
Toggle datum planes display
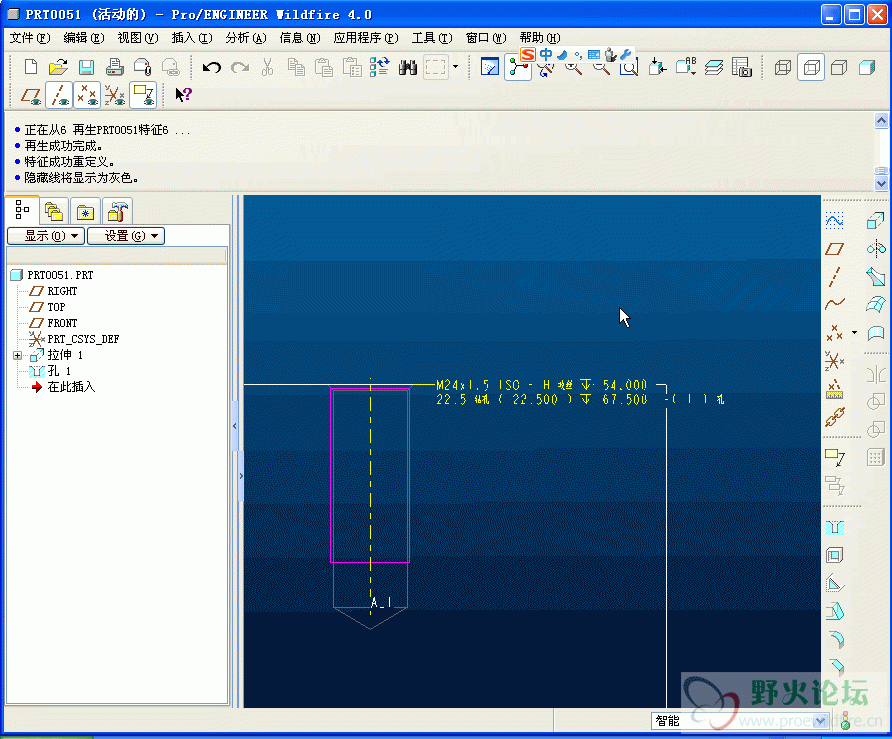(x=31, y=96)
